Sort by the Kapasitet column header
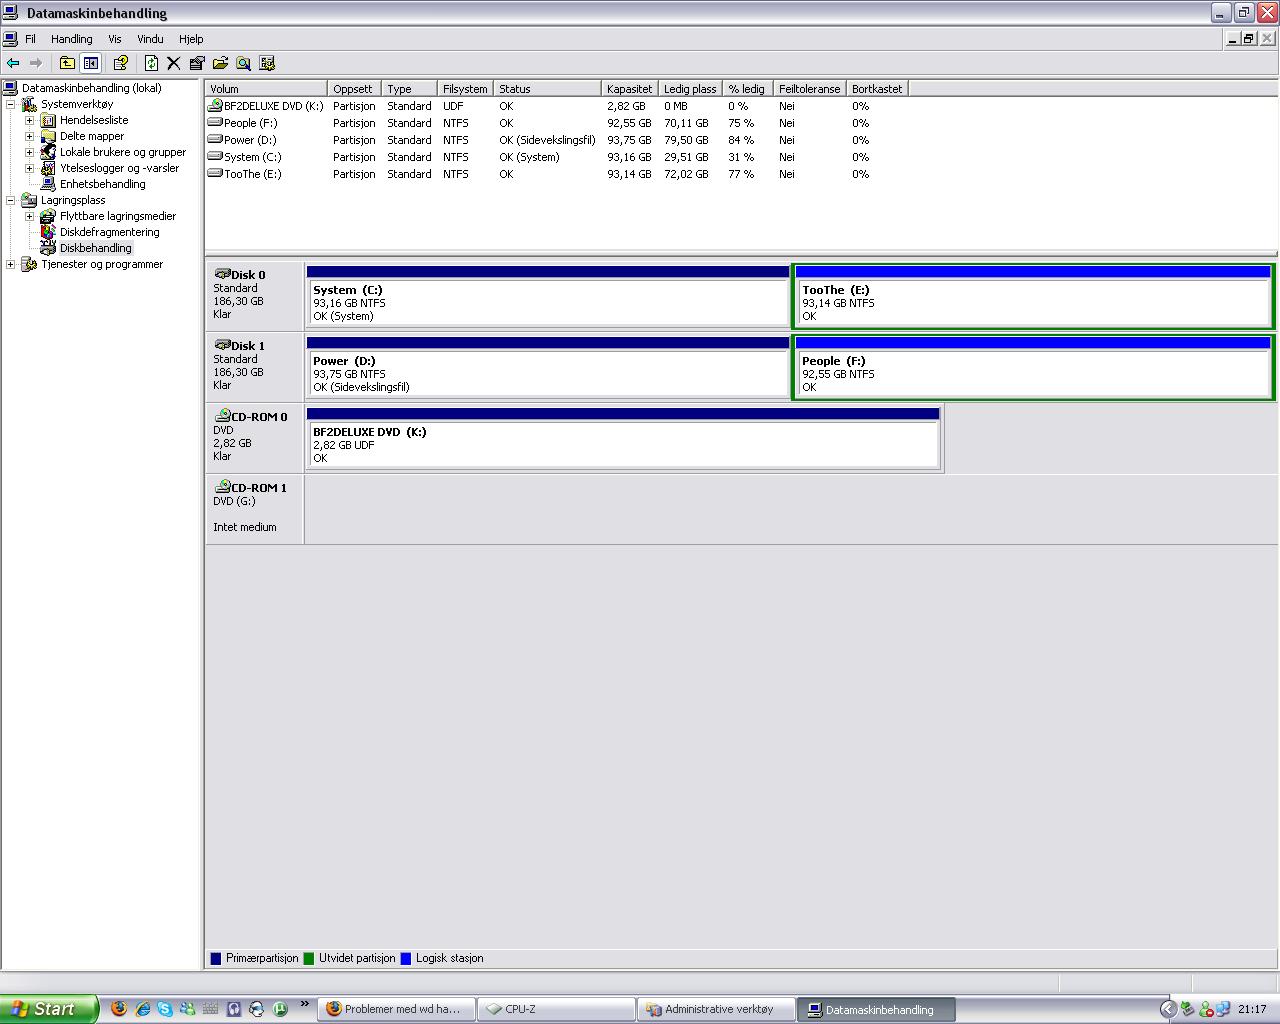 click(629, 89)
